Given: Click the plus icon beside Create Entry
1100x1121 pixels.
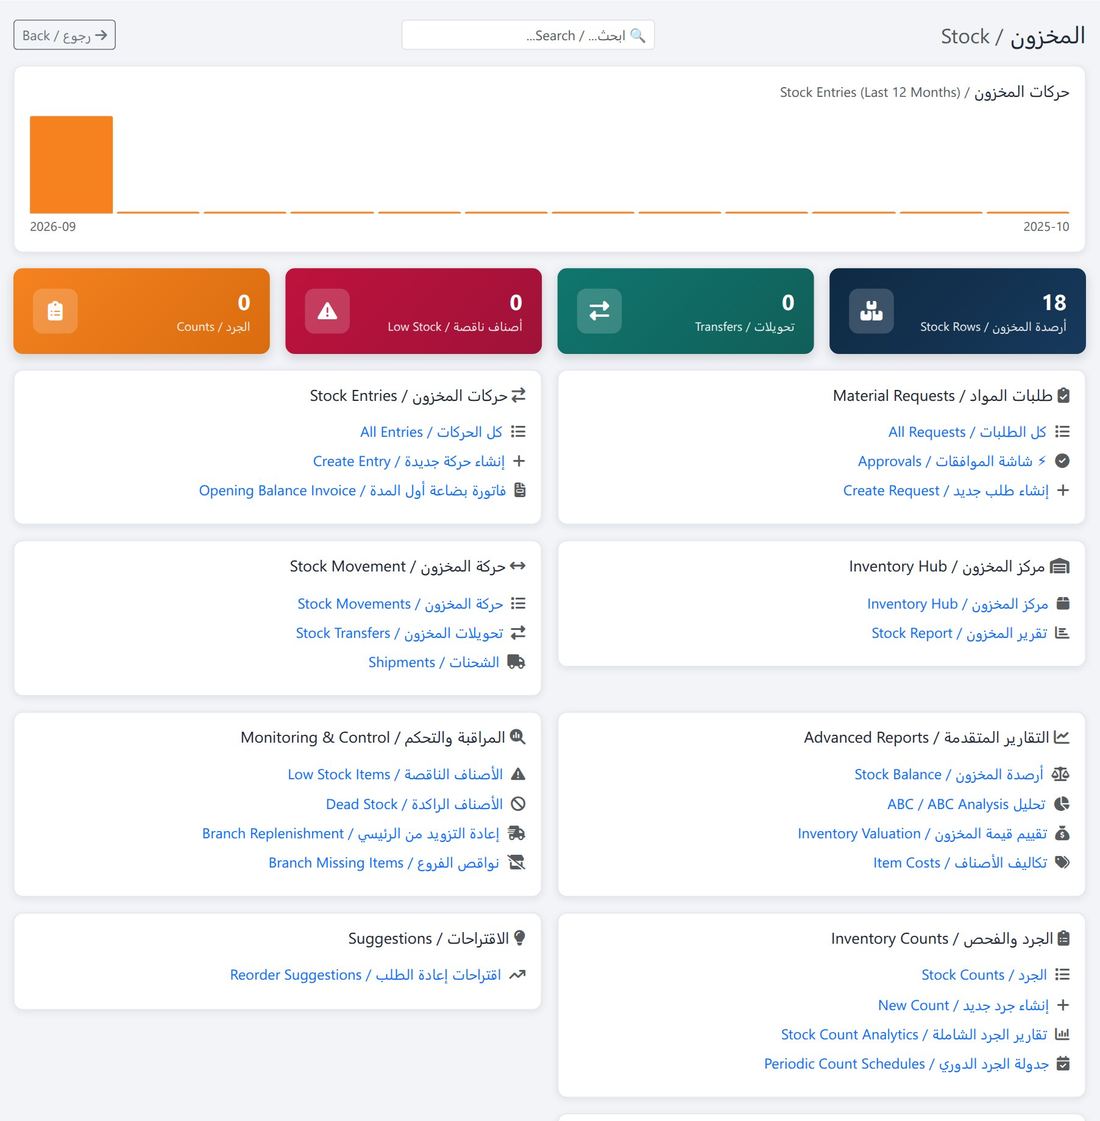Looking at the screenshot, I should pyautogui.click(x=519, y=461).
